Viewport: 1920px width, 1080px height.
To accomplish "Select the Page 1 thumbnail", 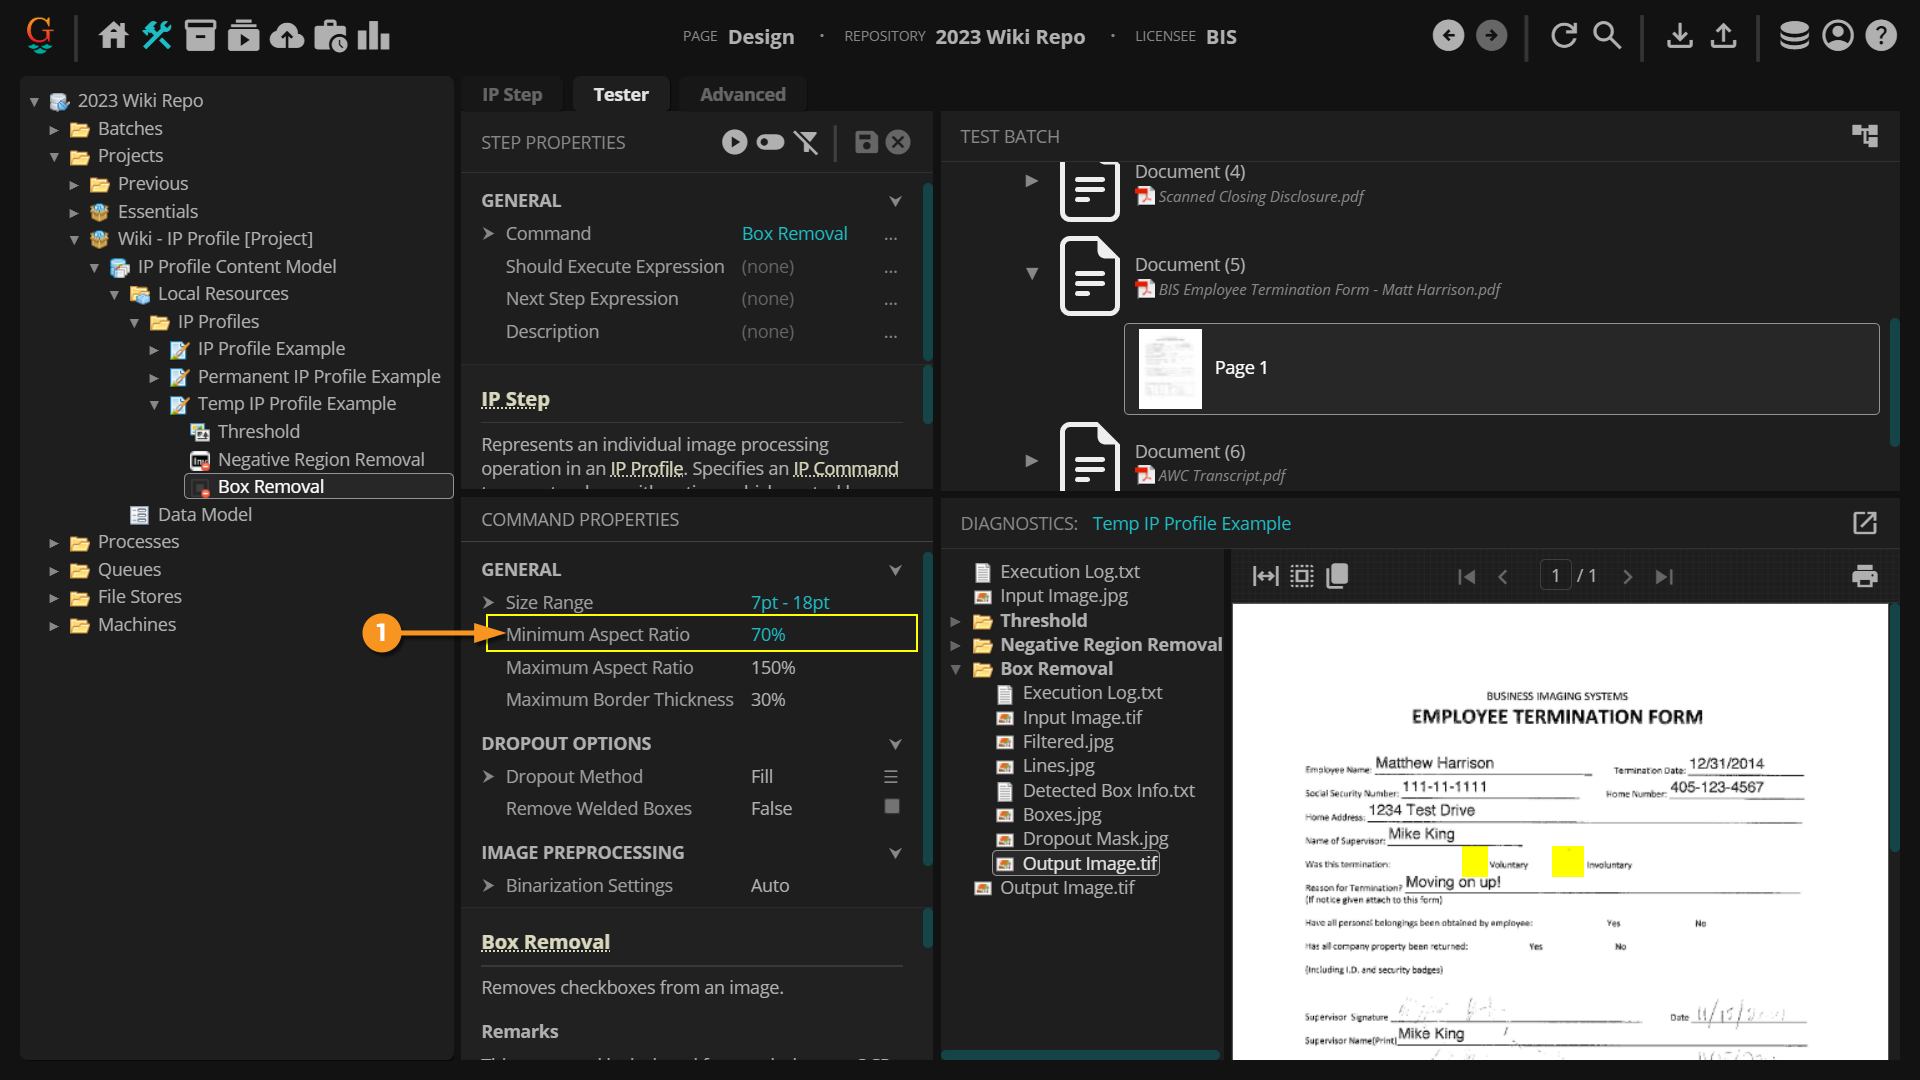I will tap(1170, 368).
